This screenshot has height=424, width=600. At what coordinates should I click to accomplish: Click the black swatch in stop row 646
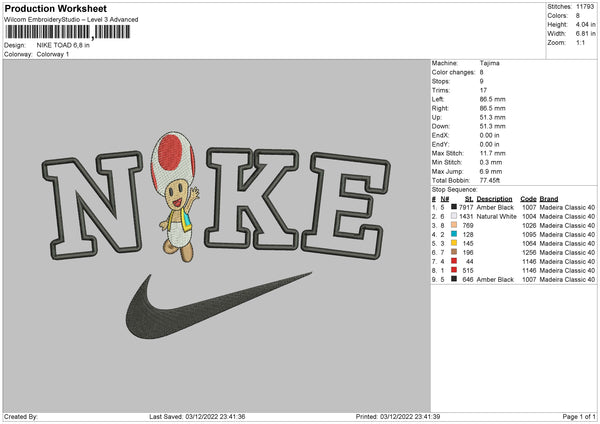[454, 279]
